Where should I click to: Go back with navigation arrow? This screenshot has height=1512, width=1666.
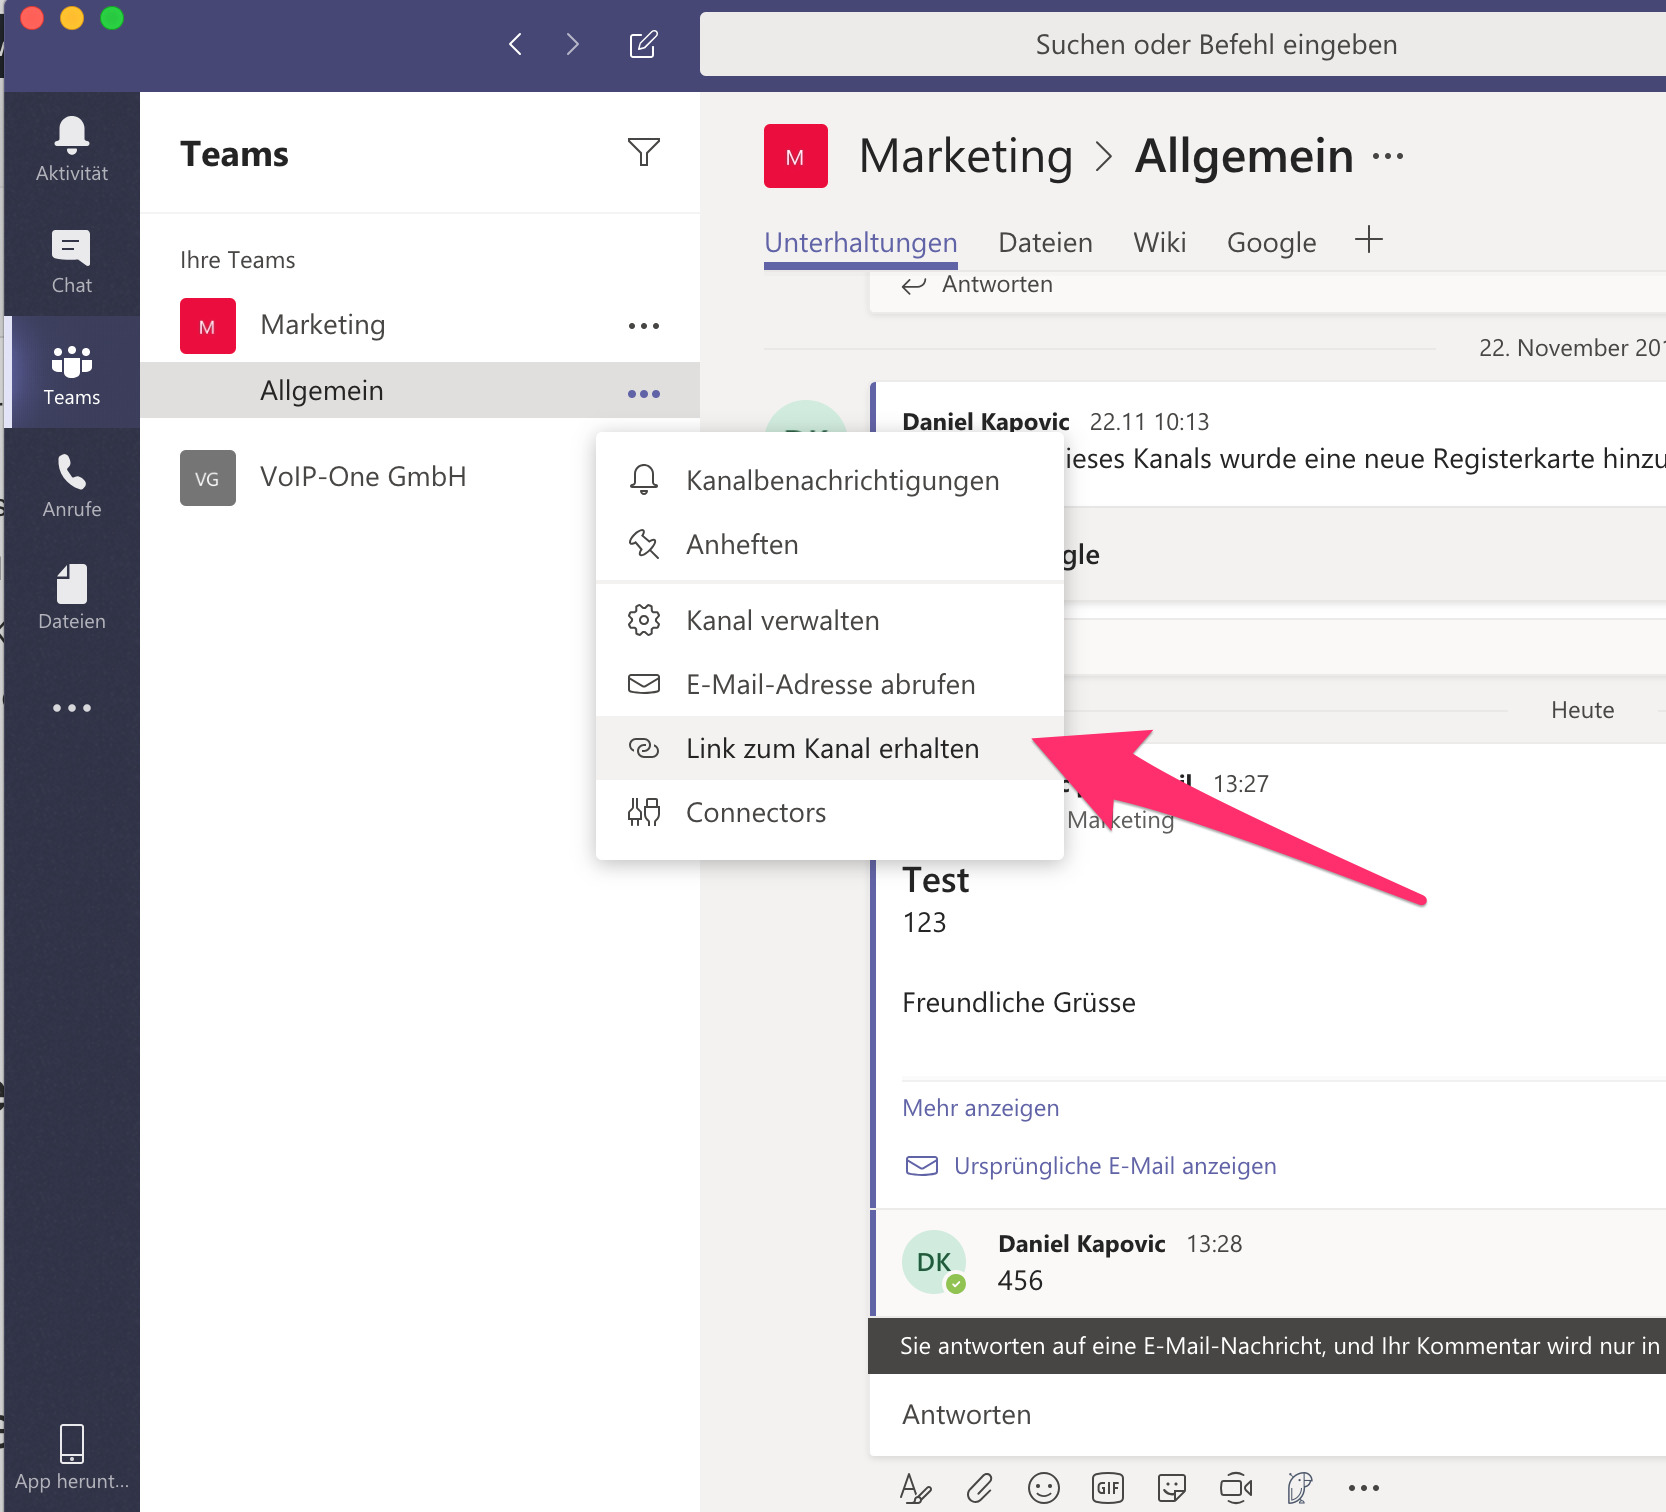516,44
